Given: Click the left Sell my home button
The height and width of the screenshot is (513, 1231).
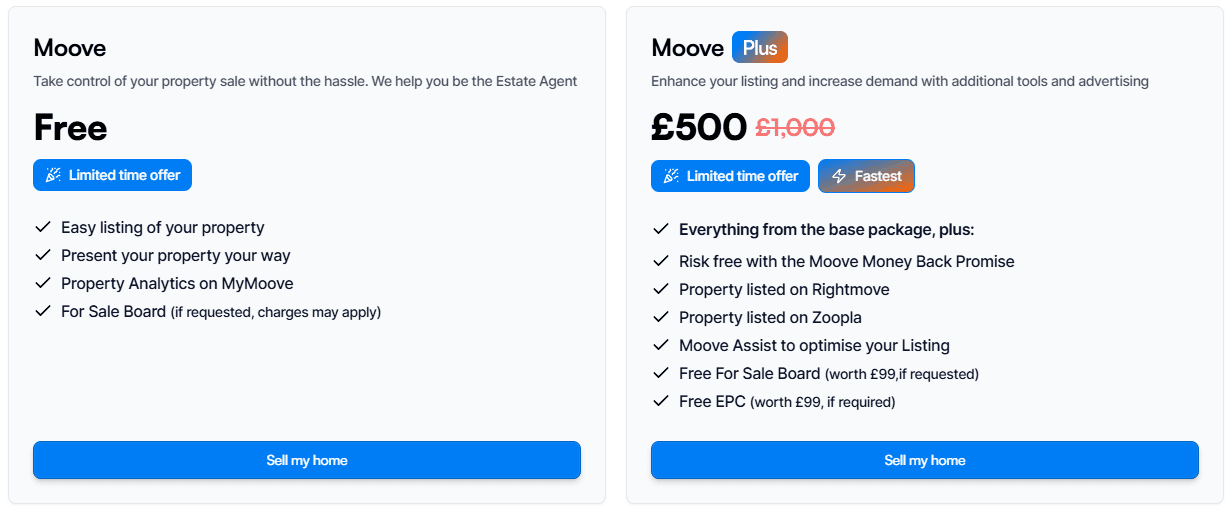Looking at the screenshot, I should pos(307,460).
